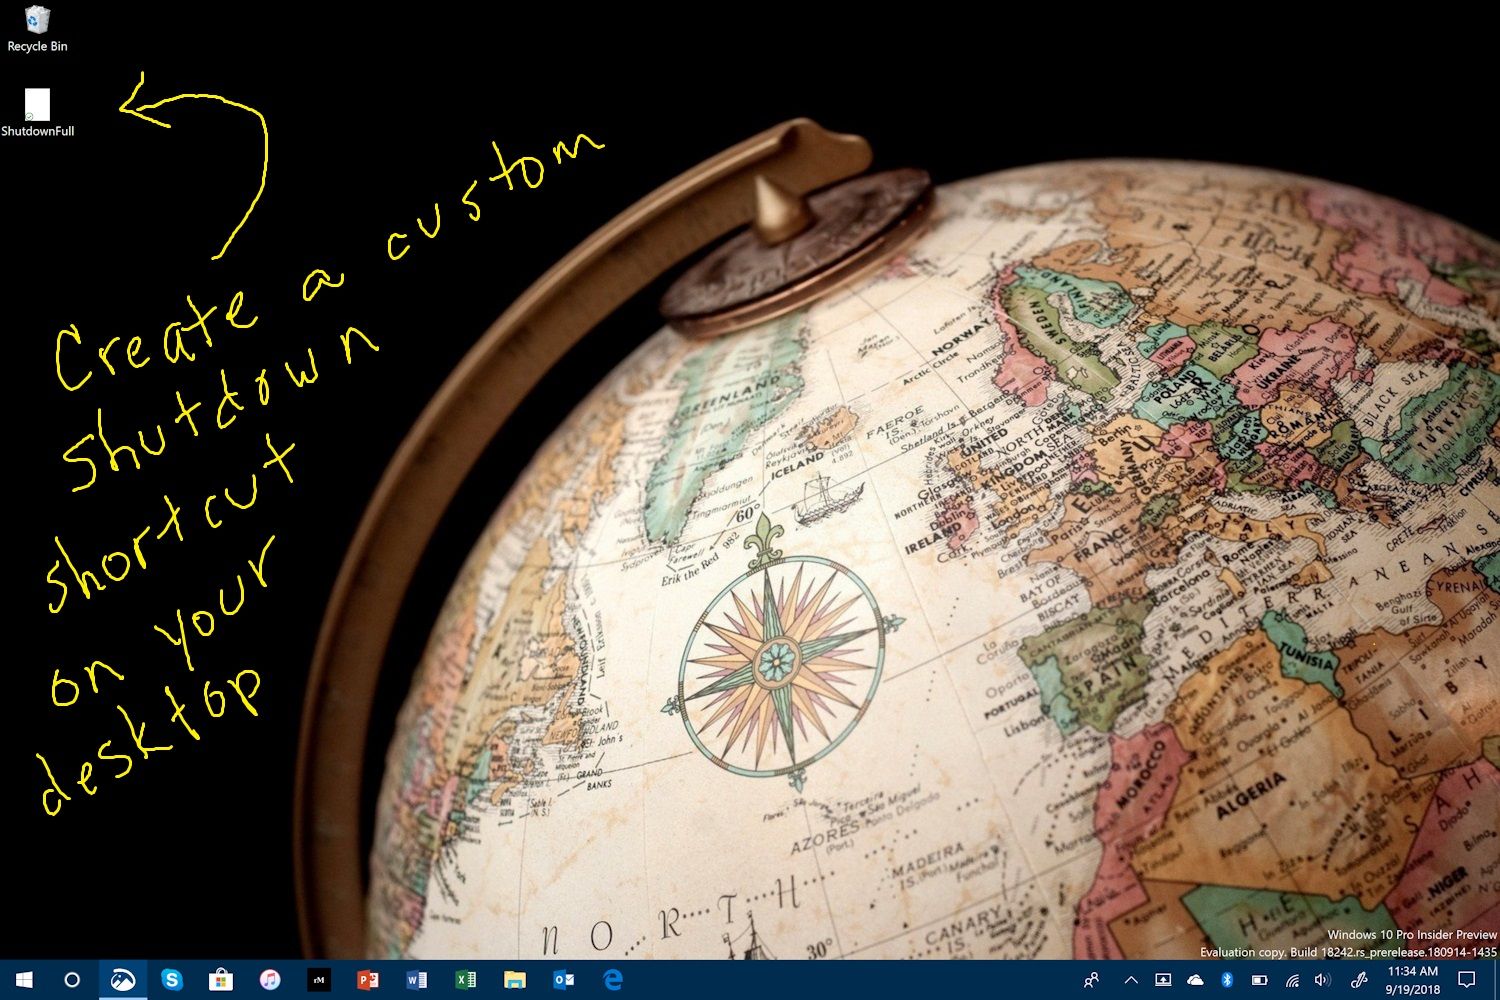Open Windows Ink Workspace pen icon
This screenshot has width=1500, height=1000.
(1358, 980)
